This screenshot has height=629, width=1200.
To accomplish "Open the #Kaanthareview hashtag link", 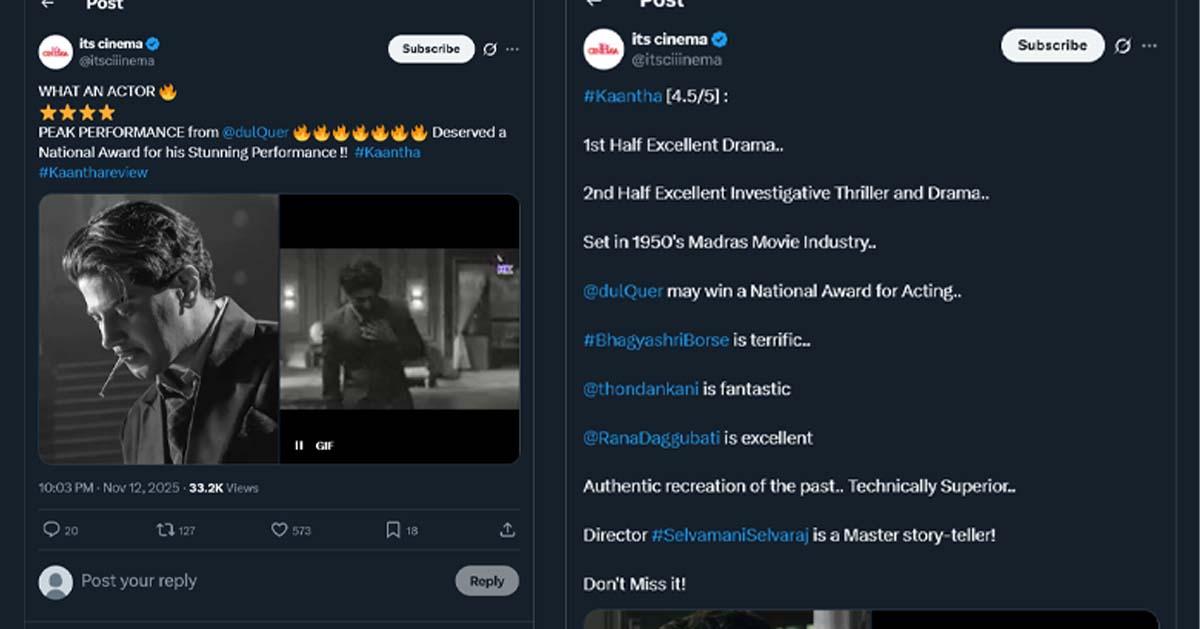I will coord(93,172).
